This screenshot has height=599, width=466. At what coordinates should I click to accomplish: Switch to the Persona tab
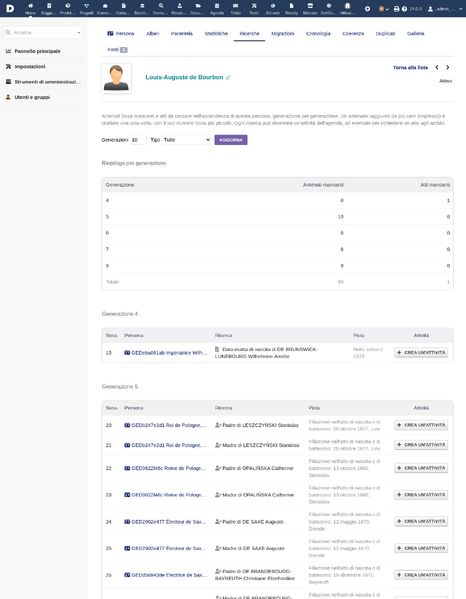pyautogui.click(x=121, y=34)
